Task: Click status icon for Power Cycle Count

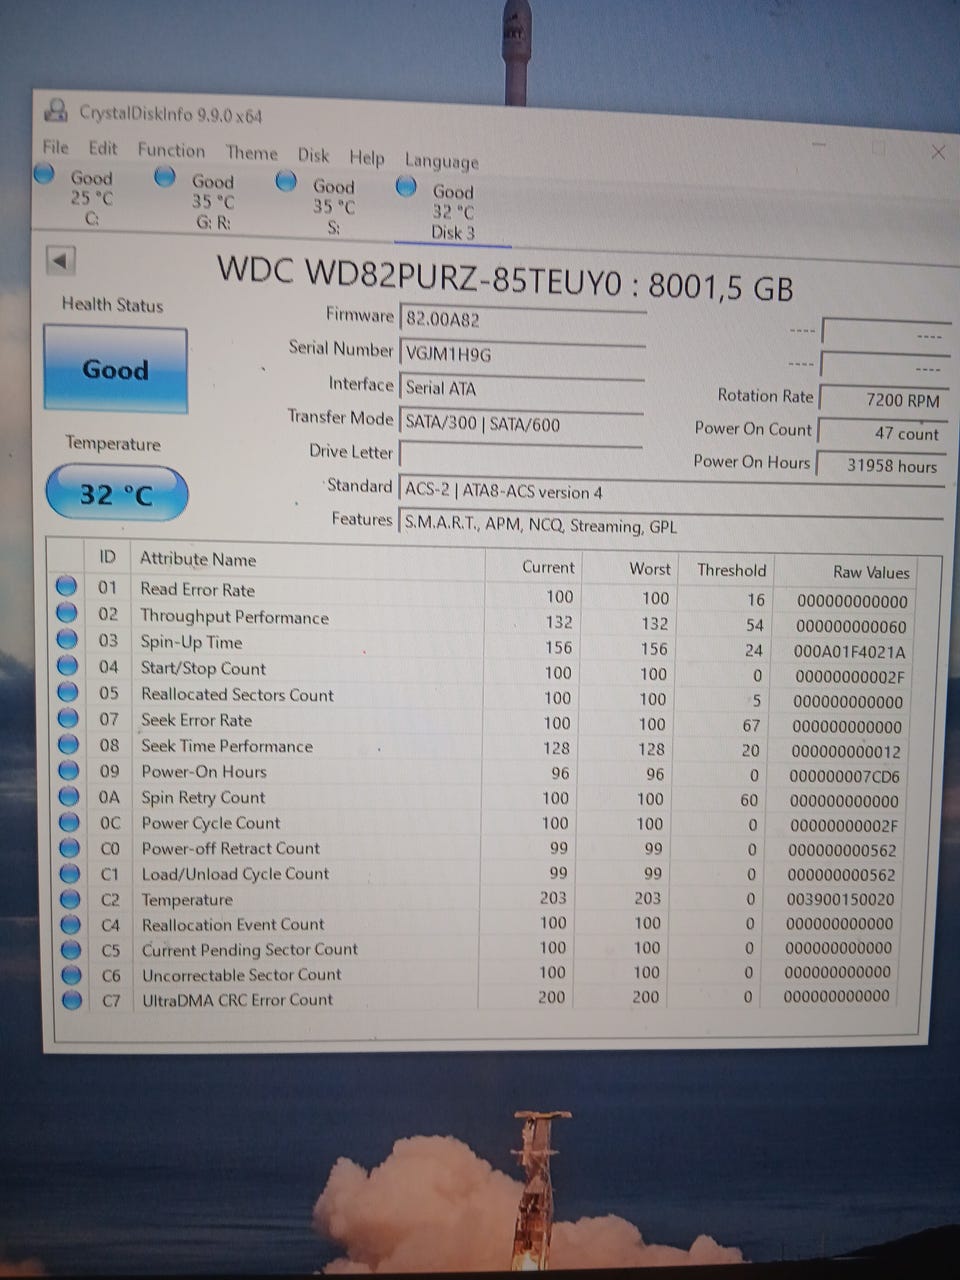Action: [x=69, y=822]
